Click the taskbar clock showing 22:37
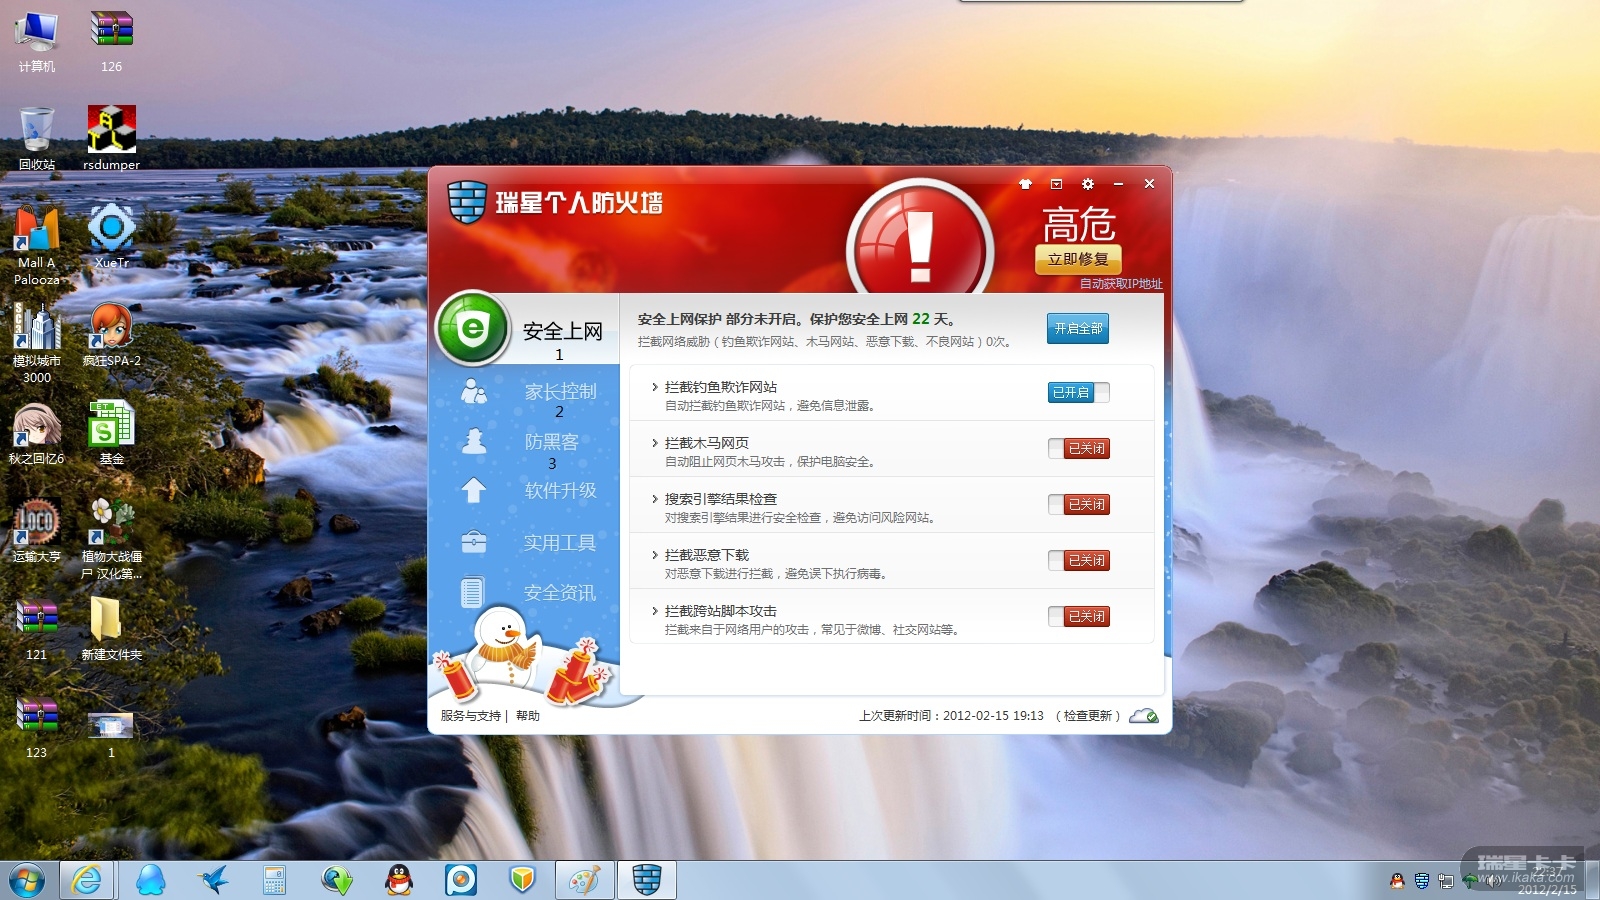Image resolution: width=1600 pixels, height=900 pixels. click(x=1547, y=880)
